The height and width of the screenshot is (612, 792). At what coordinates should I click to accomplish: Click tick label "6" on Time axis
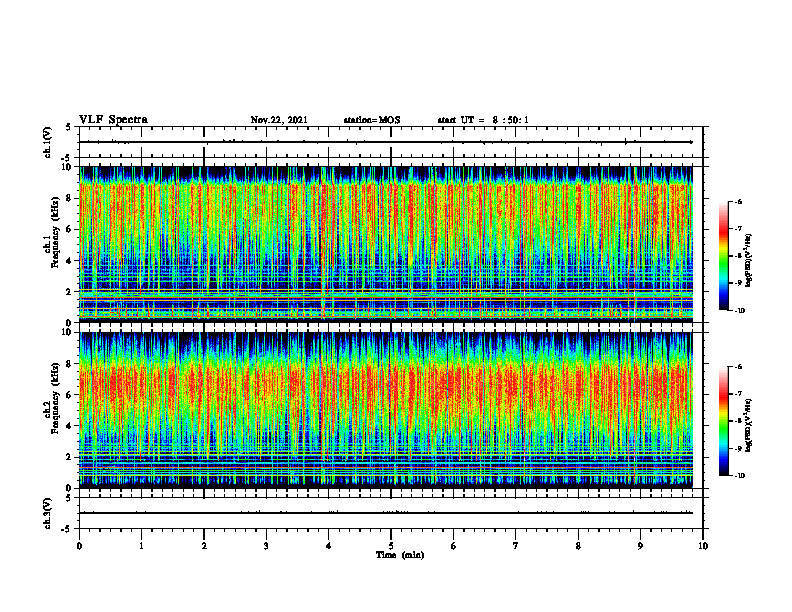point(454,546)
